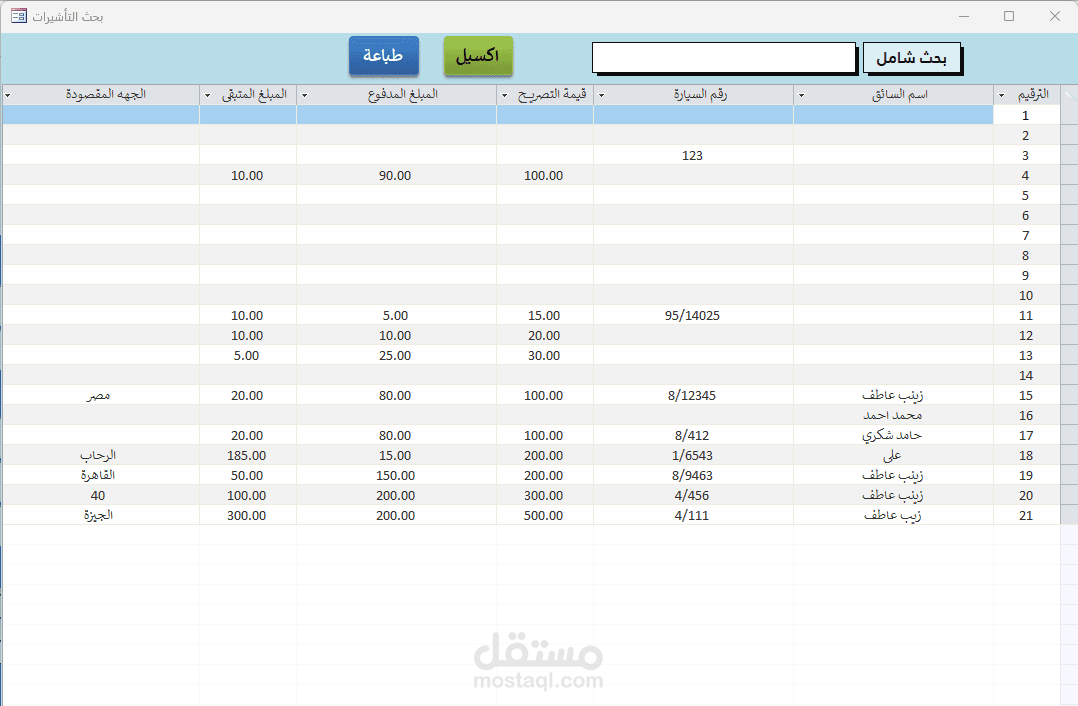Viewport: 1078px width, 706px height.
Task: Click the car number cell 95/14025
Action: pyautogui.click(x=693, y=316)
